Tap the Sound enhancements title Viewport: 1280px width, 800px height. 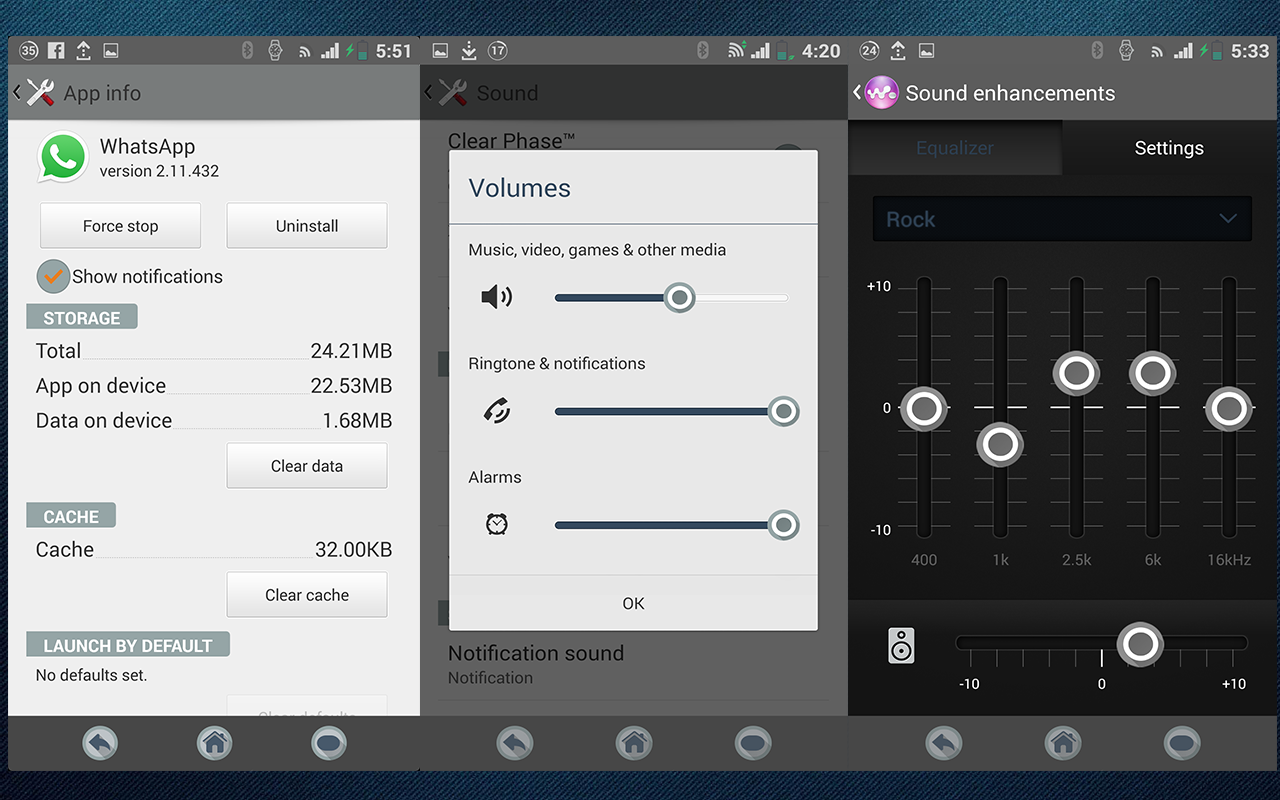(1010, 93)
